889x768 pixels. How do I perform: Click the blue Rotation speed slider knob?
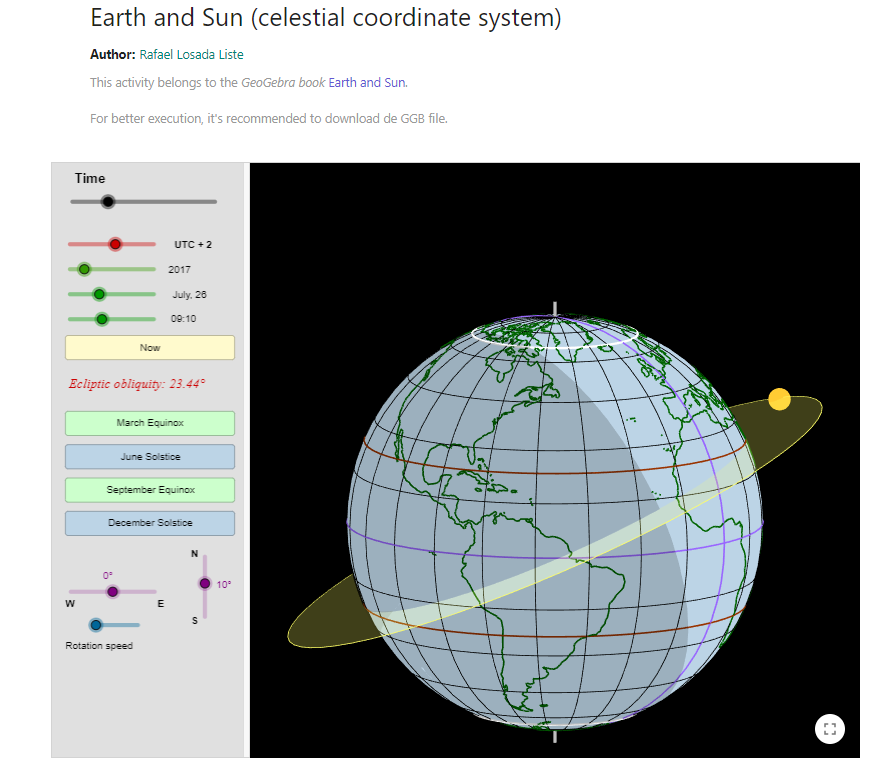96,625
